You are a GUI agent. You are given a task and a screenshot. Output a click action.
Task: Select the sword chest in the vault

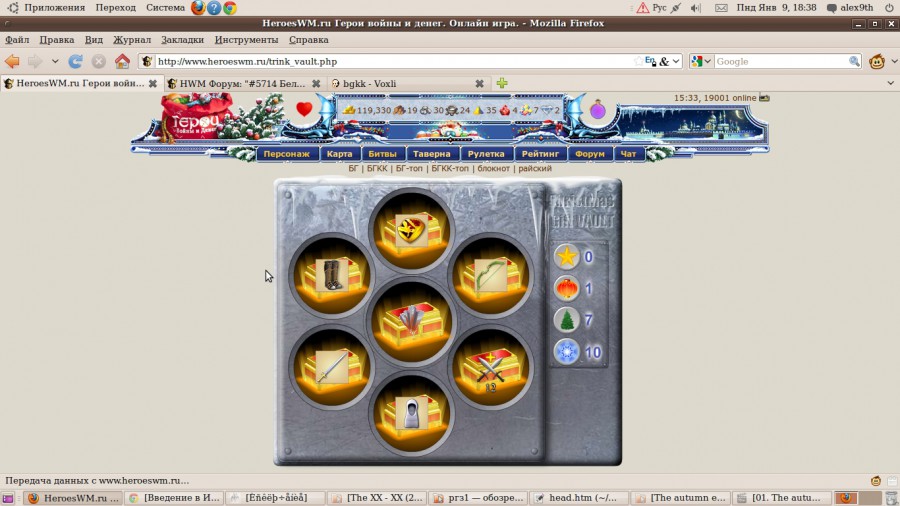click(331, 367)
